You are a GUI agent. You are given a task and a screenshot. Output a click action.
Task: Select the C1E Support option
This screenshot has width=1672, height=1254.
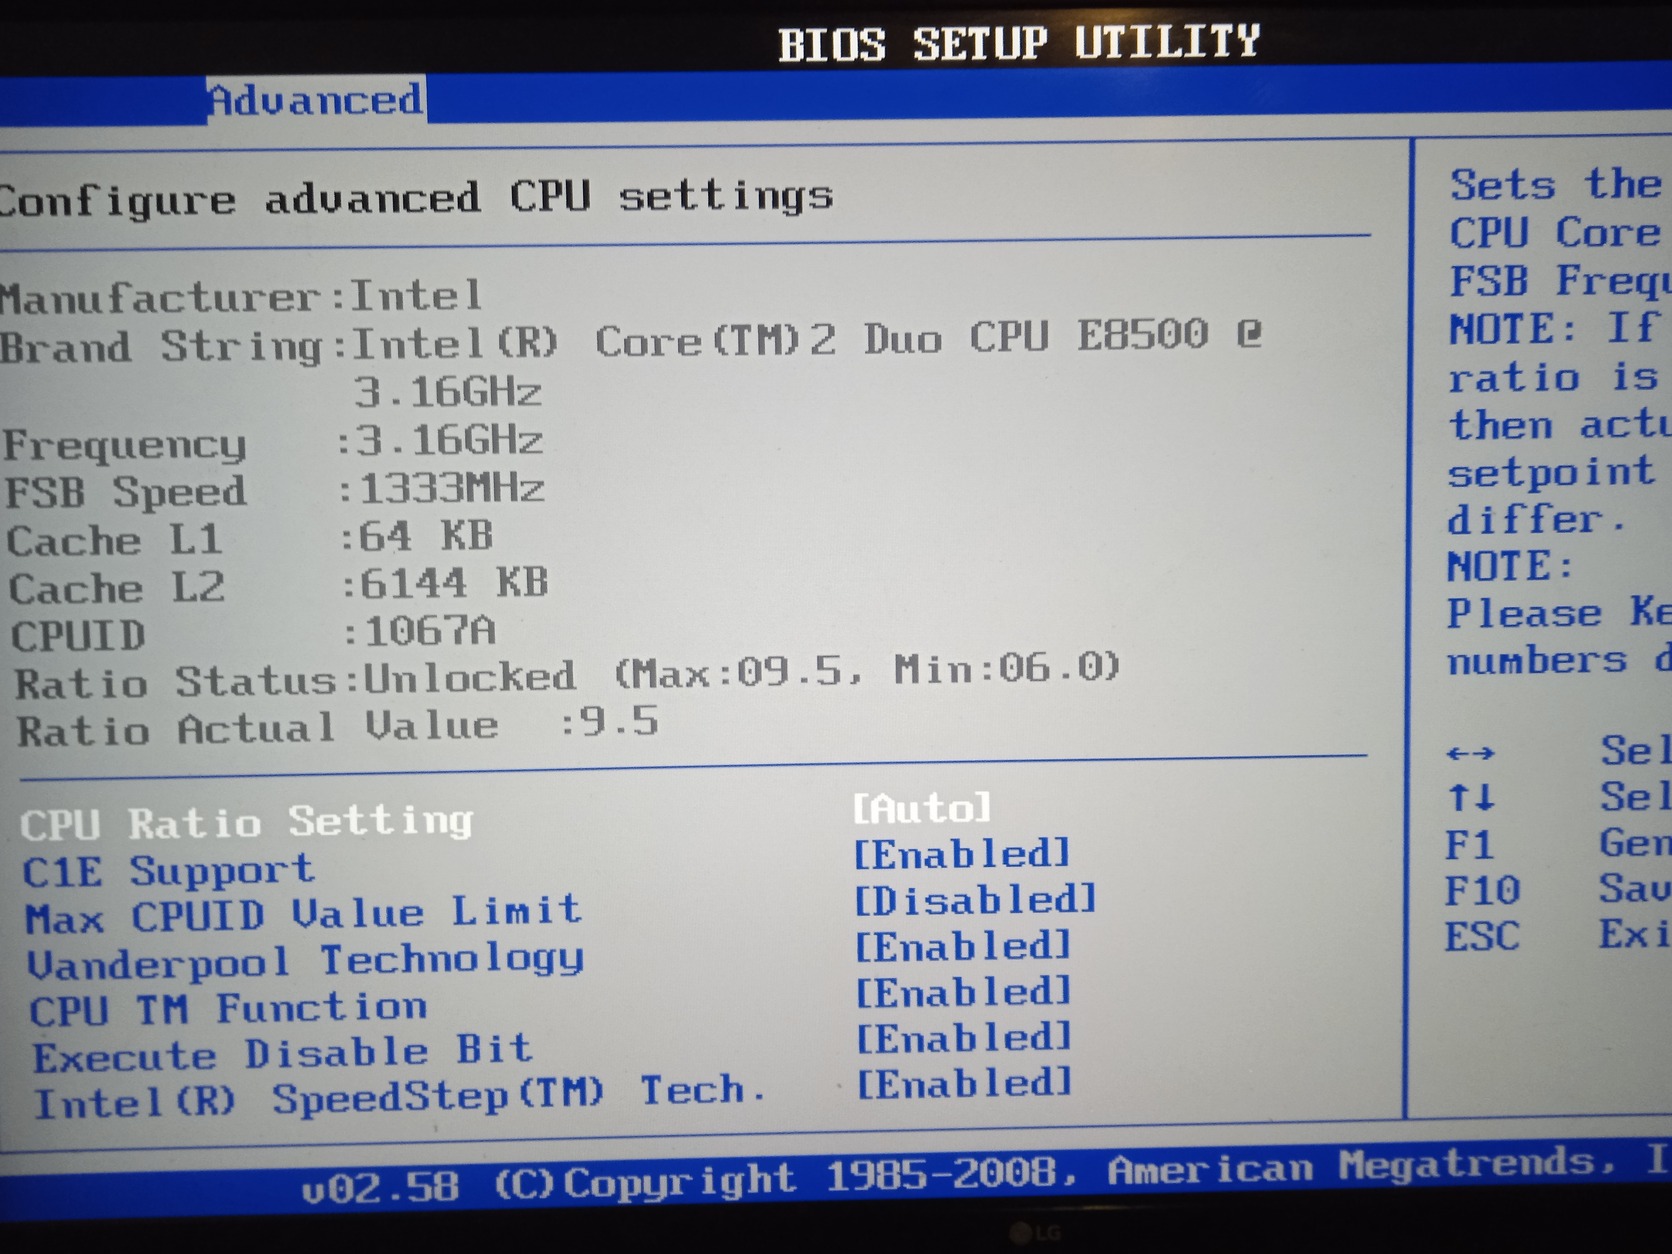click(168, 871)
